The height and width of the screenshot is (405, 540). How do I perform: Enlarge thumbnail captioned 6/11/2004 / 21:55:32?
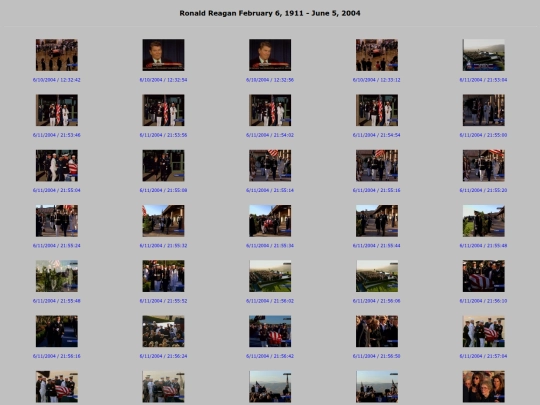click(164, 221)
